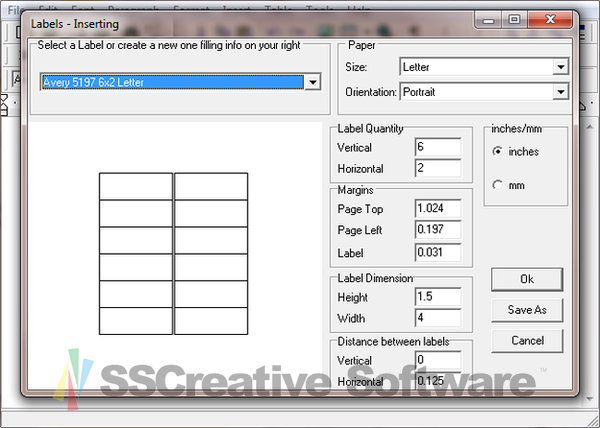The width and height of the screenshot is (600, 428).
Task: Click the Label Quantity Horizontal field
Action: pyautogui.click(x=438, y=168)
